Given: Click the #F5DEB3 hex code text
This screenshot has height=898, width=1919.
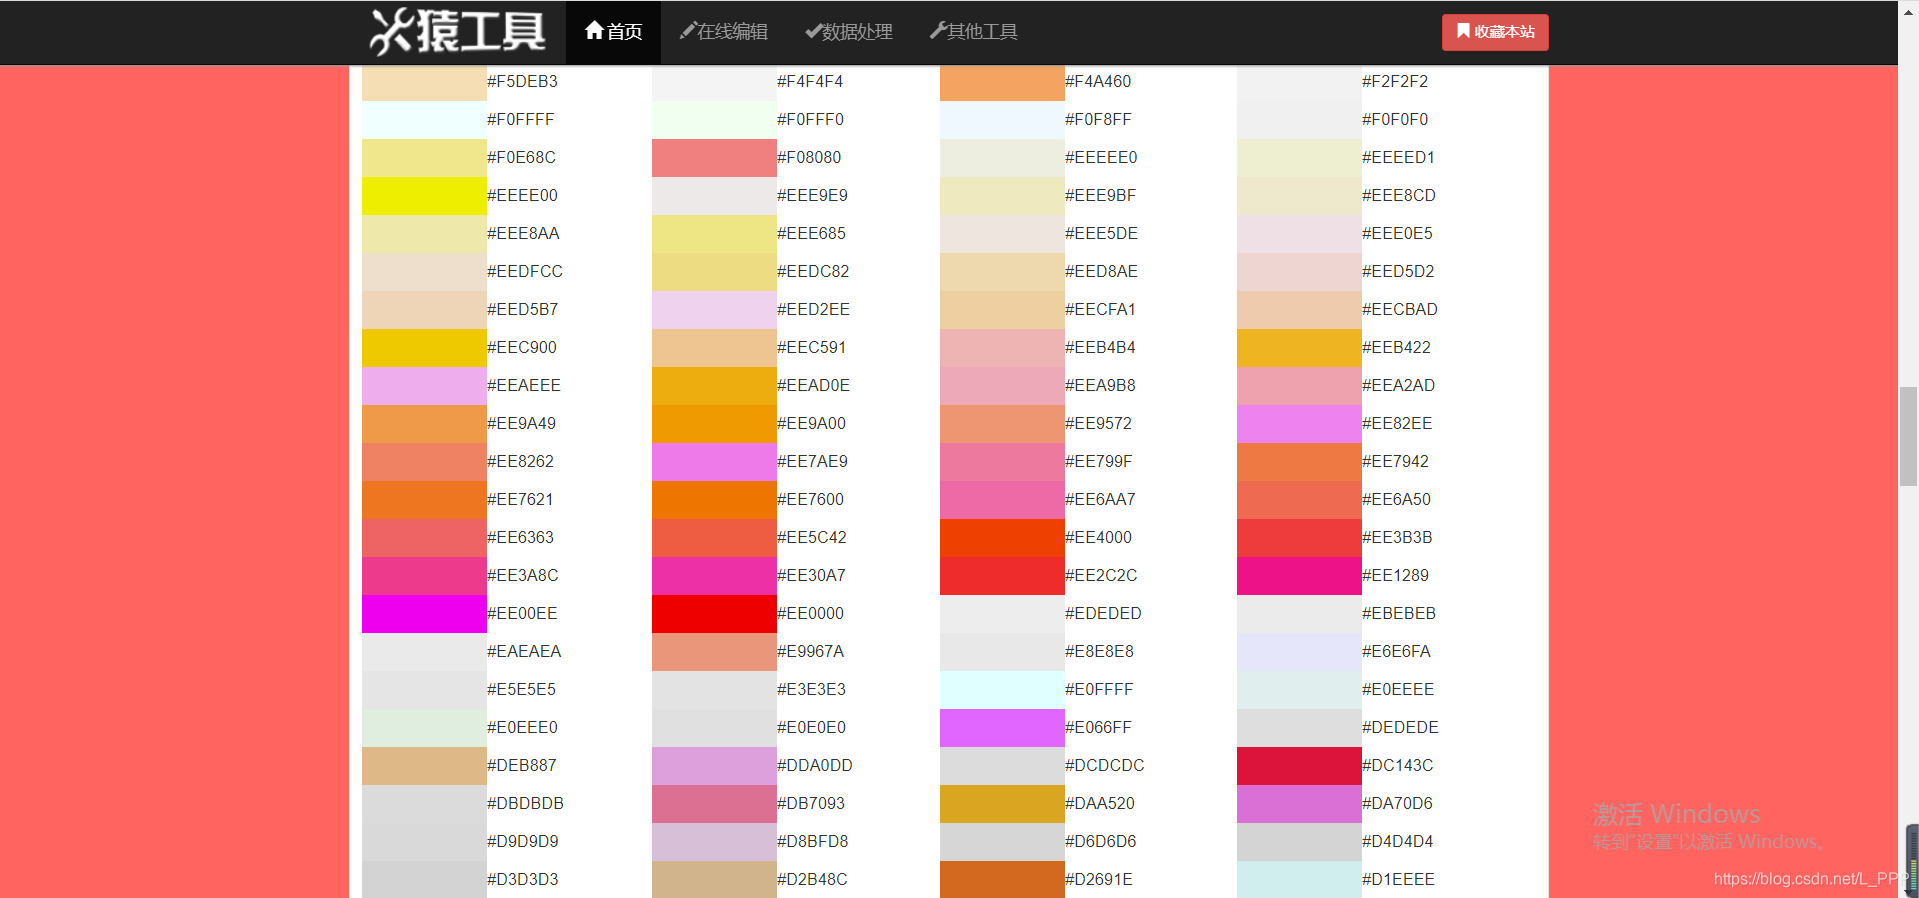Looking at the screenshot, I should [522, 82].
